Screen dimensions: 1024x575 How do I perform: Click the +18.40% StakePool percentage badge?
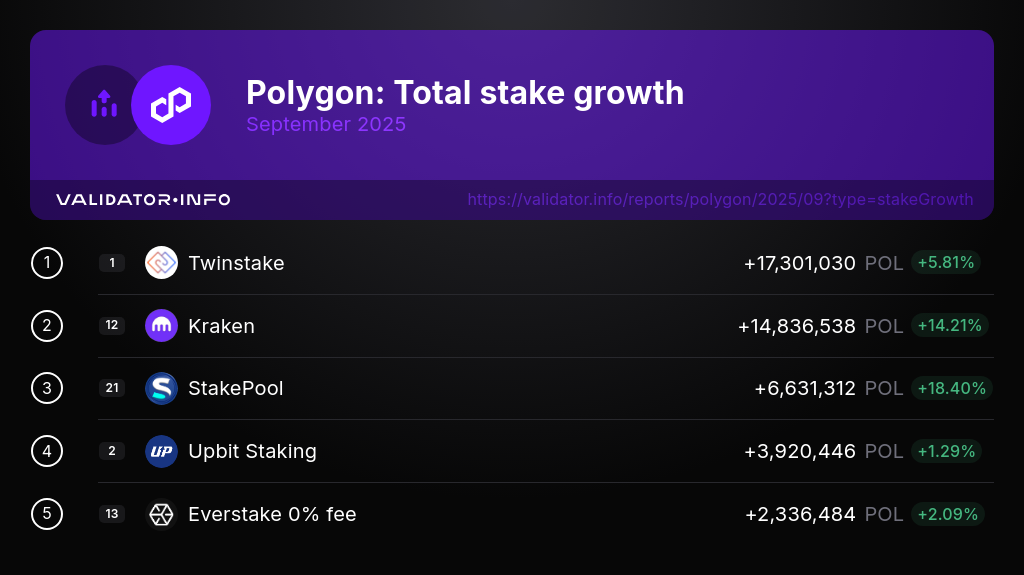[951, 388]
